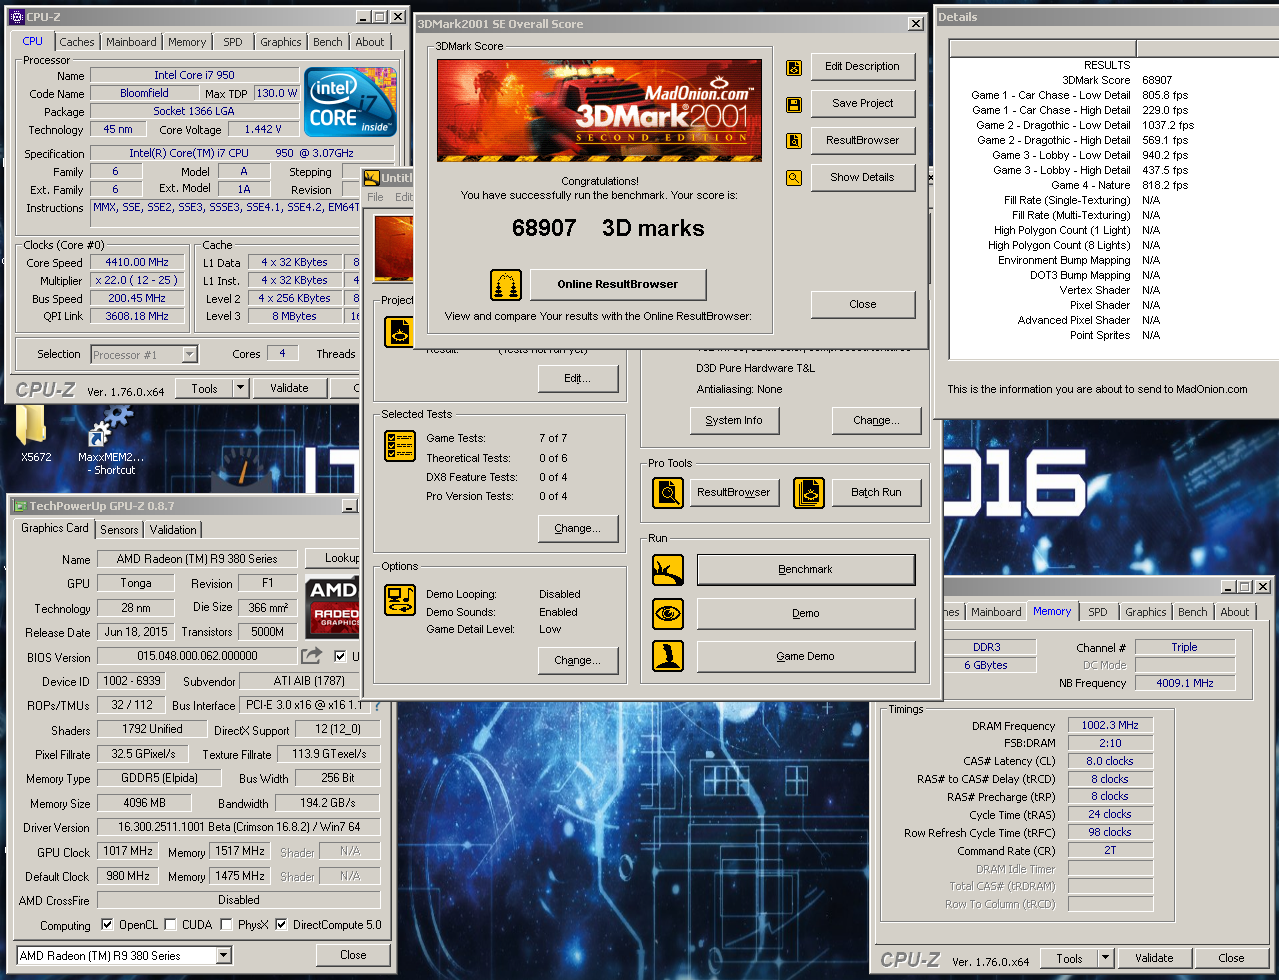Click the 3DMark2001 banner image
The height and width of the screenshot is (980, 1279).
click(x=599, y=110)
